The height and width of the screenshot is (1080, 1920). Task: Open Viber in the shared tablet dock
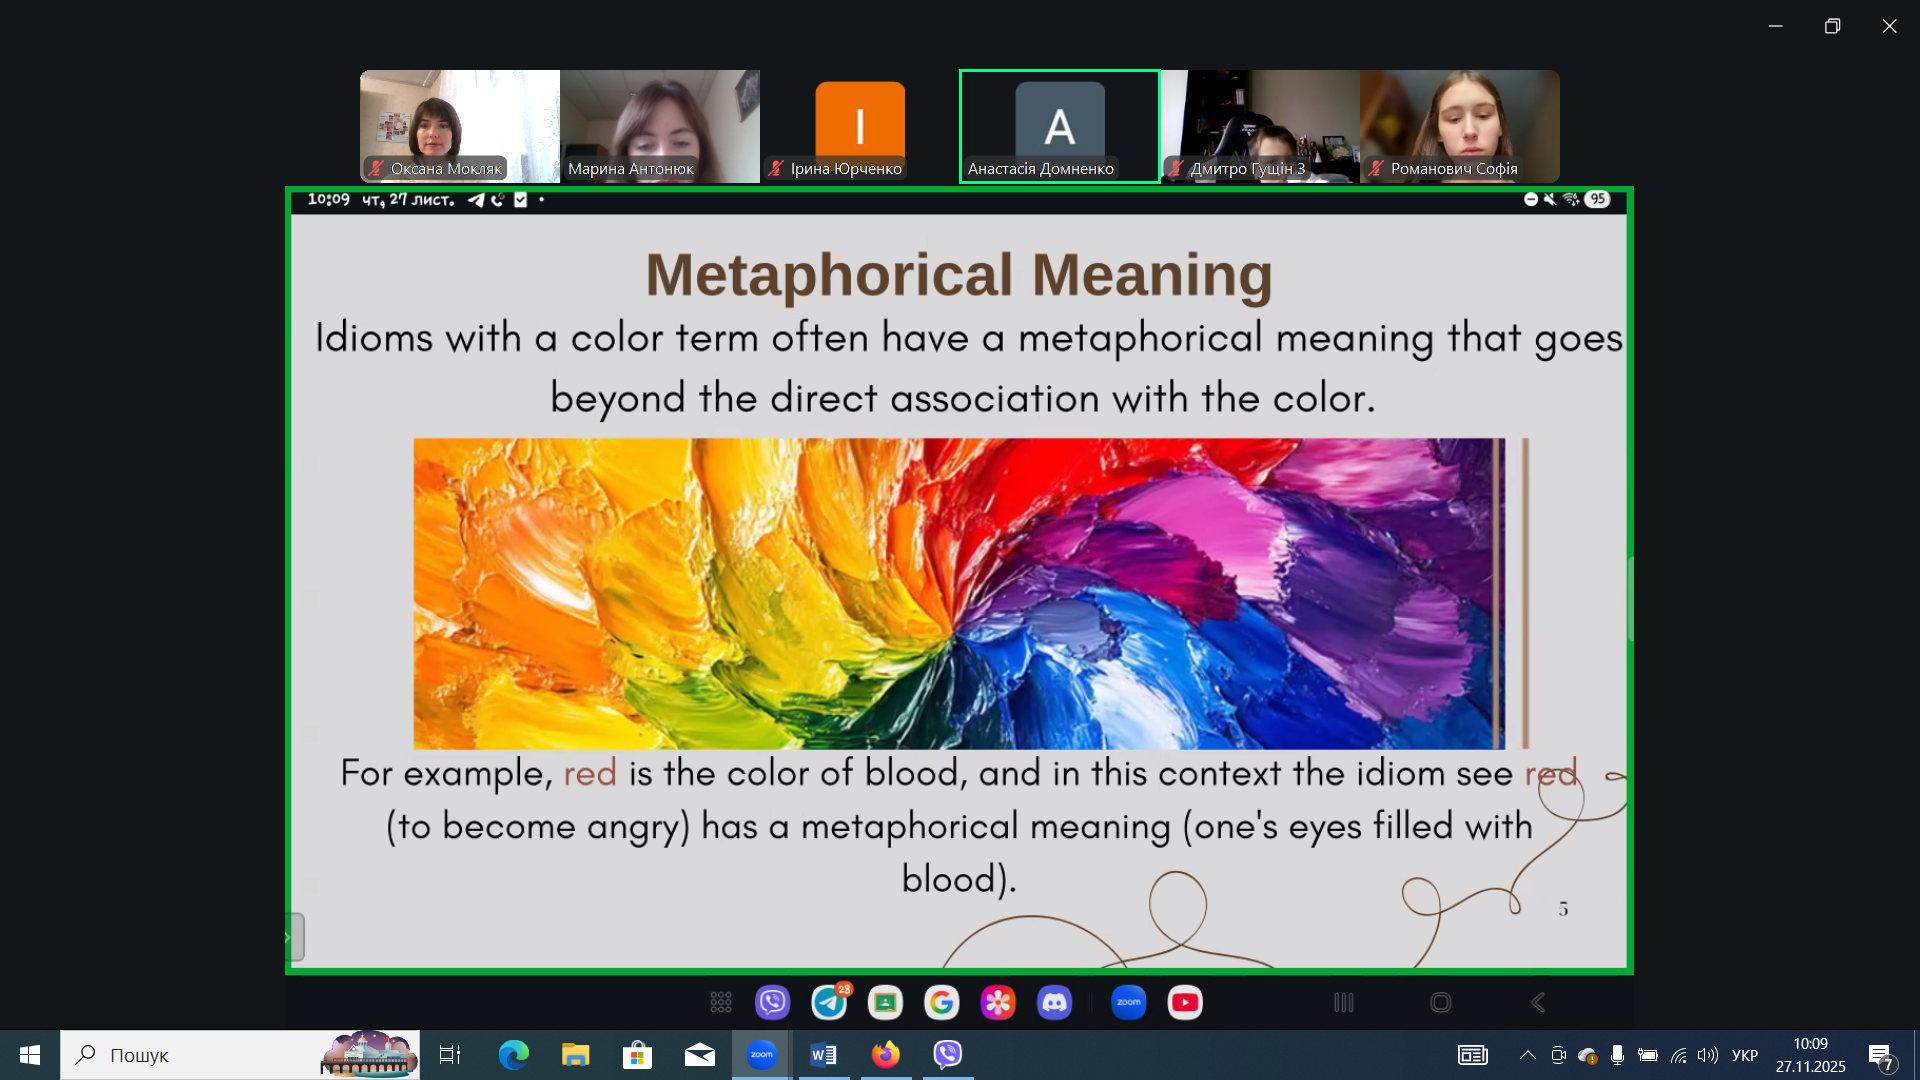[772, 1002]
